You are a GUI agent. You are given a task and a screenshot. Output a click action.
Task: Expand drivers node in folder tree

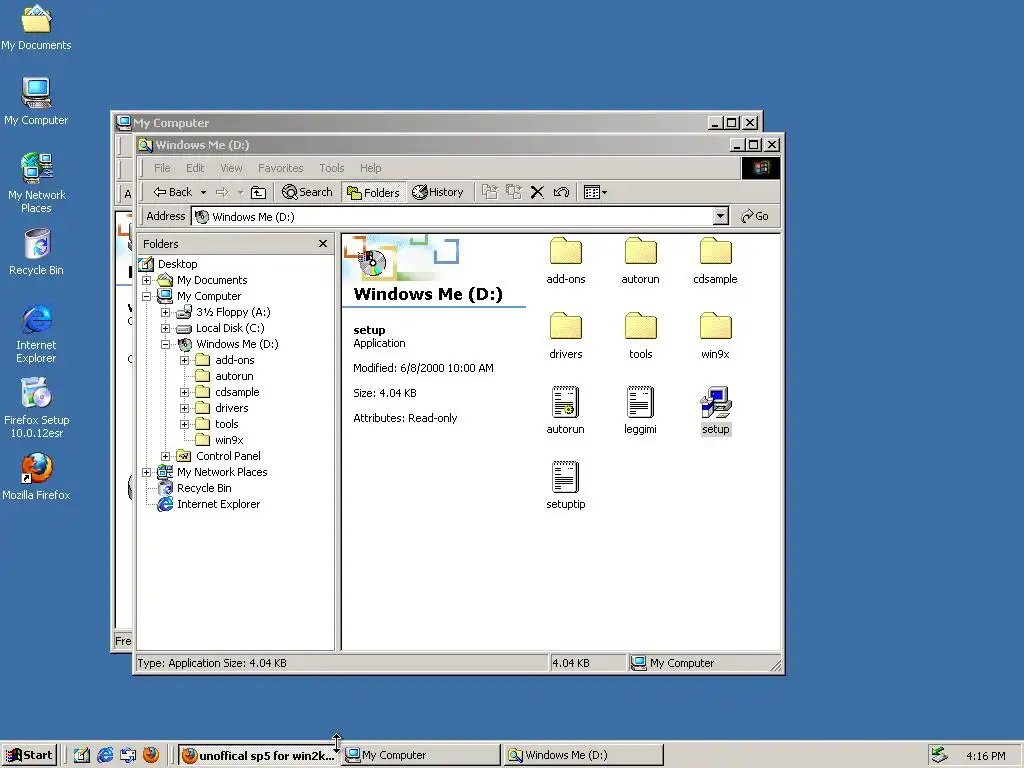[x=184, y=408]
